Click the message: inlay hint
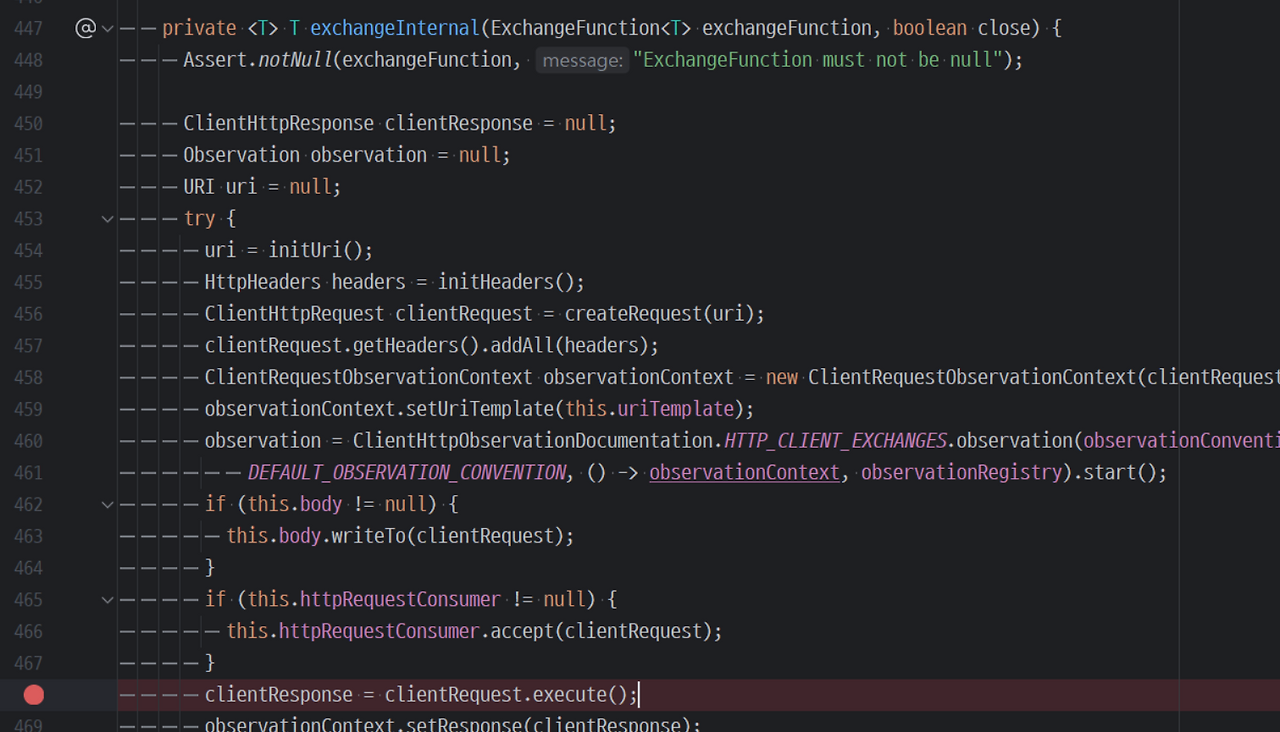Viewport: 1280px width, 732px height. (580, 60)
